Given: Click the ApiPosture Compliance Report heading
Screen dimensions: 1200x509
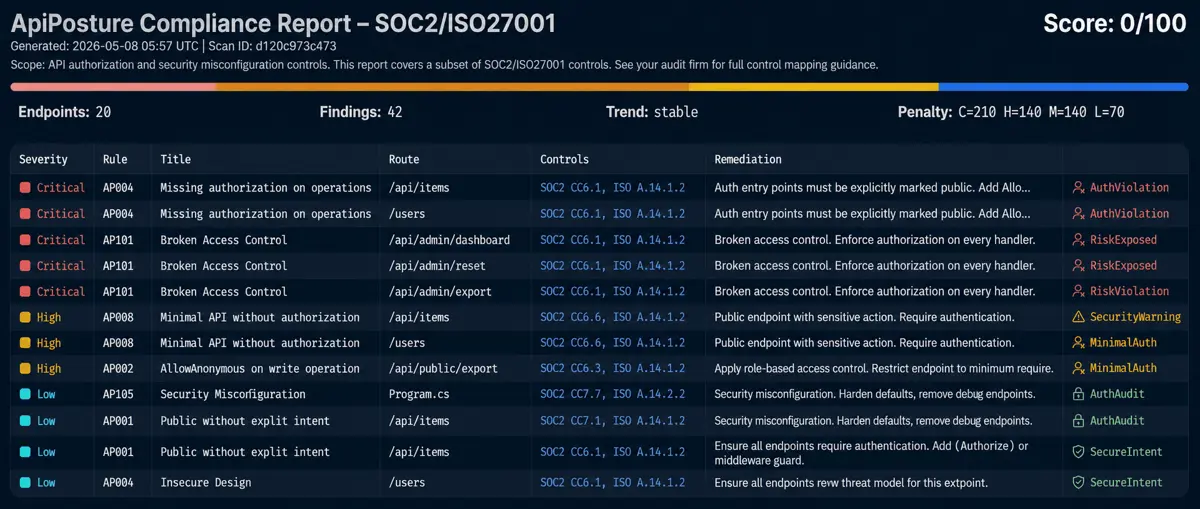Looking at the screenshot, I should click(x=284, y=23).
